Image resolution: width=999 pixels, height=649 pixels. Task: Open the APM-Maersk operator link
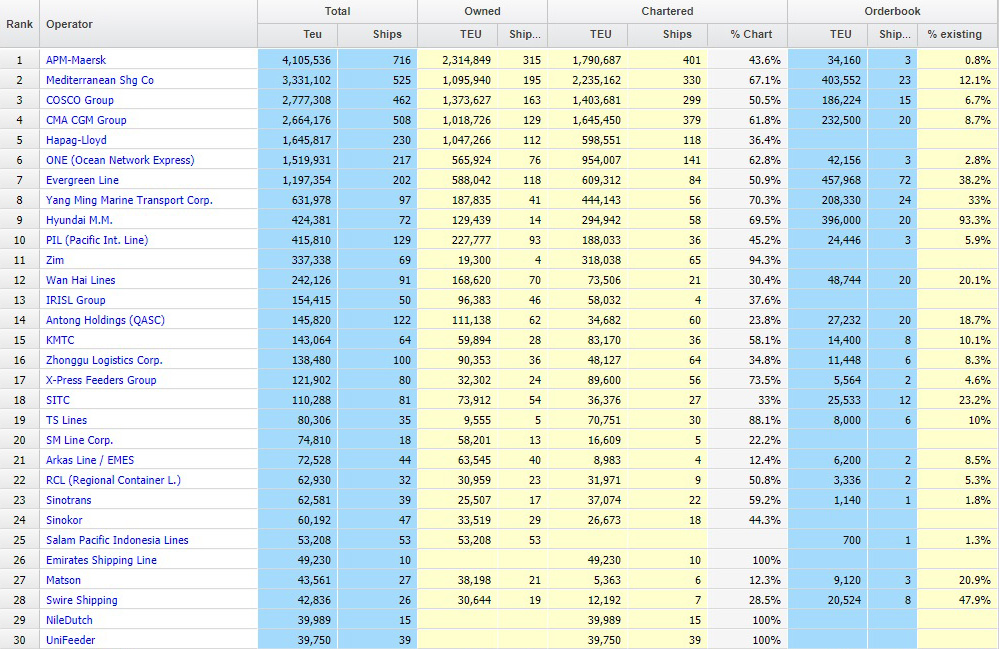click(x=76, y=60)
